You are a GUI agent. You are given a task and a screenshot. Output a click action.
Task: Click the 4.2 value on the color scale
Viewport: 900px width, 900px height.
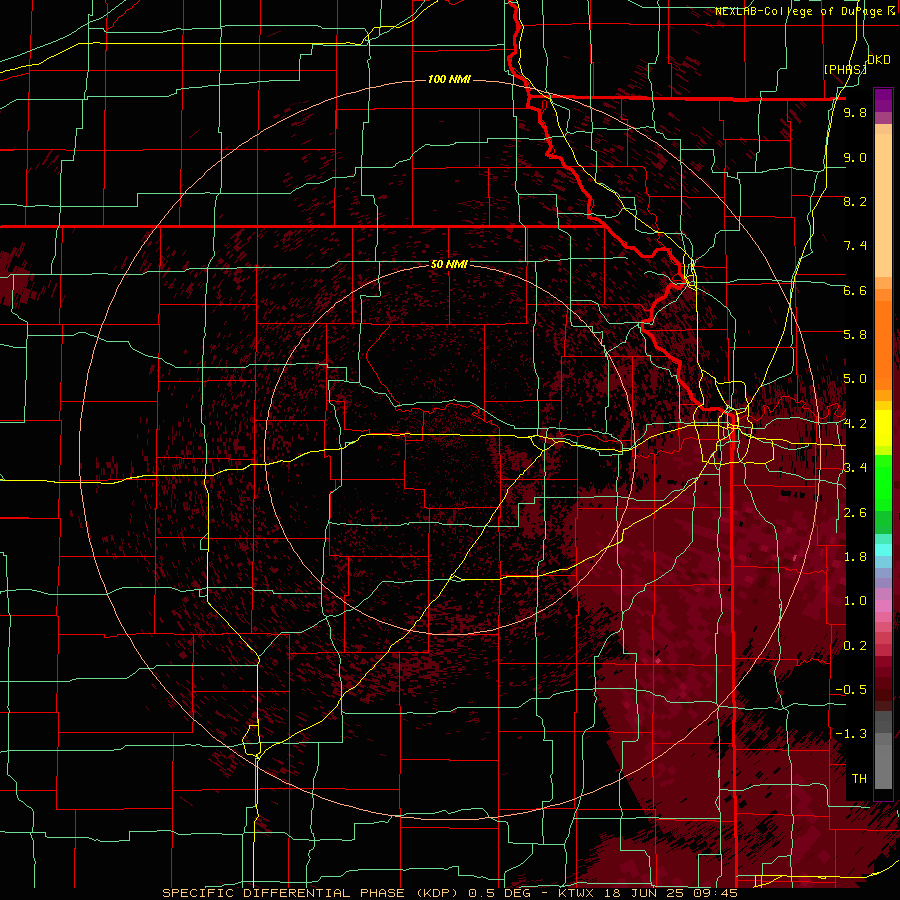point(855,424)
